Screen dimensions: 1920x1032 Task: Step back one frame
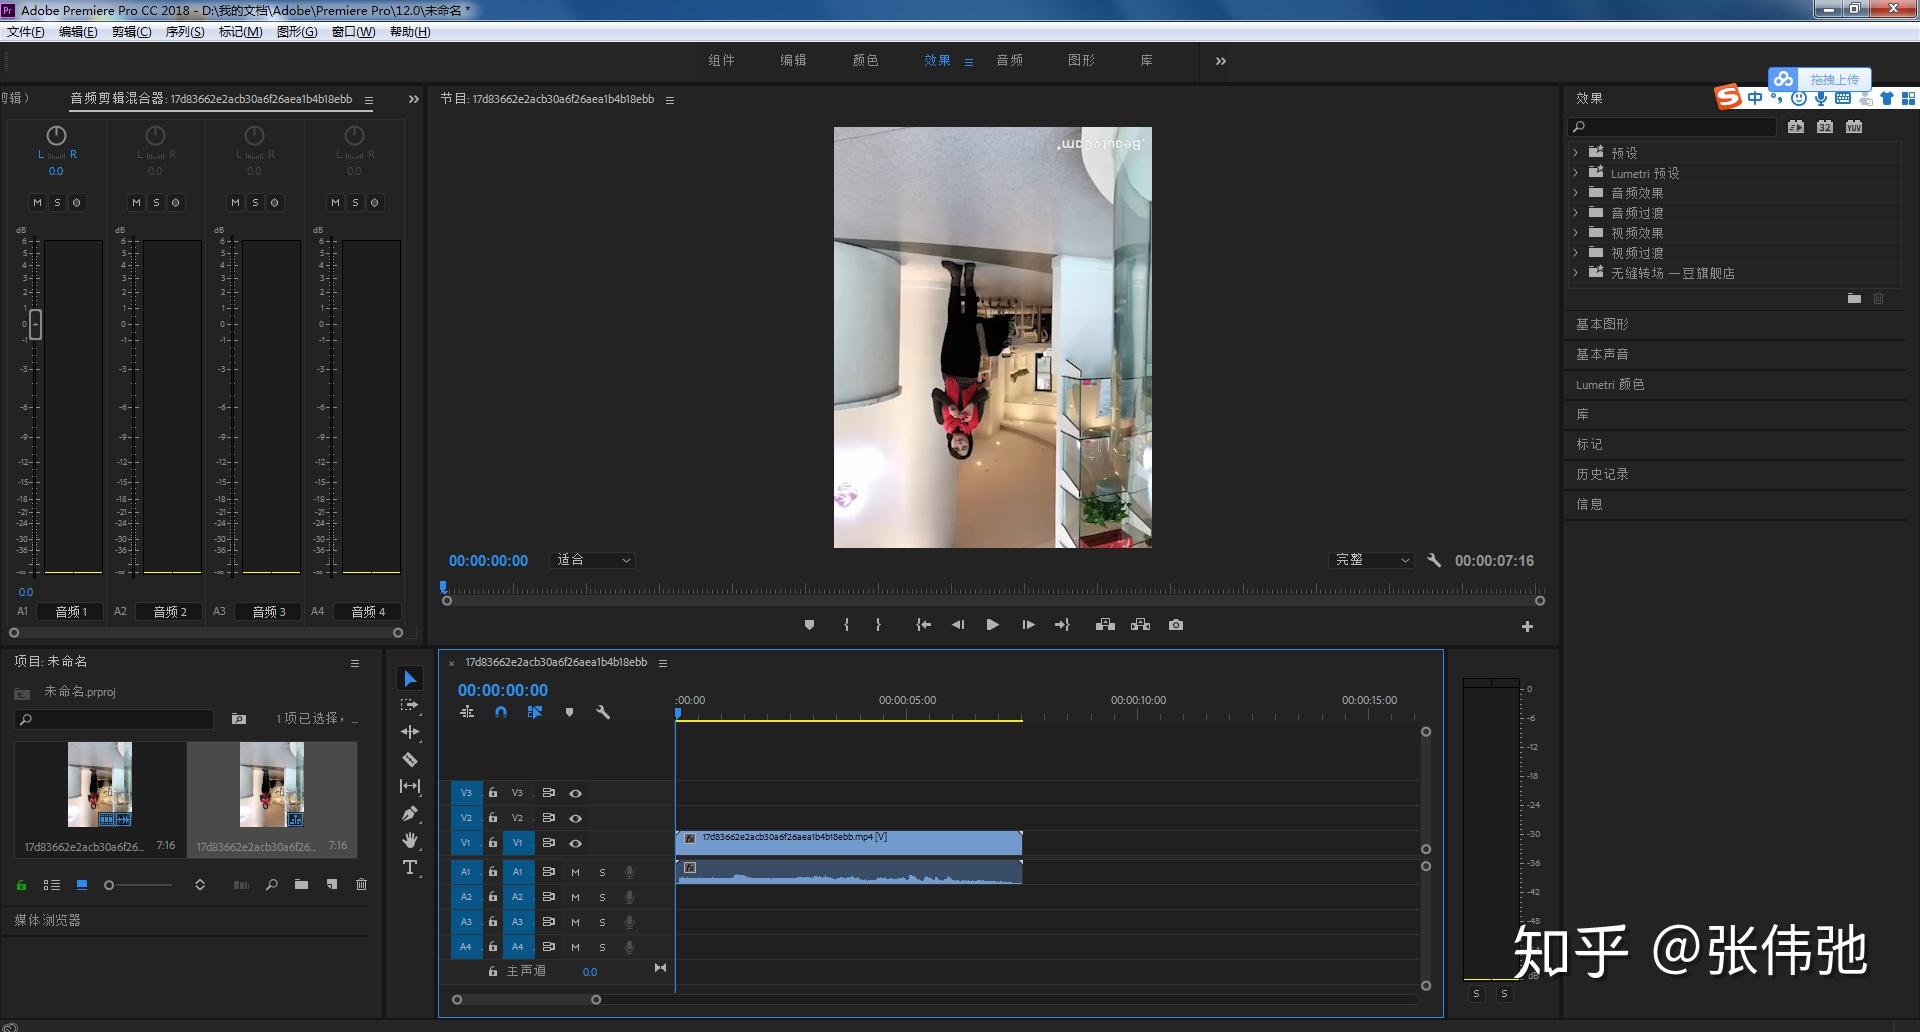[x=958, y=625]
